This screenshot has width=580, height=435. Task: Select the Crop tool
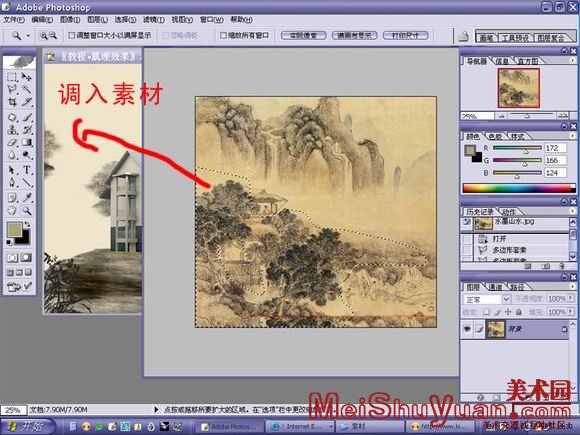click(12, 101)
